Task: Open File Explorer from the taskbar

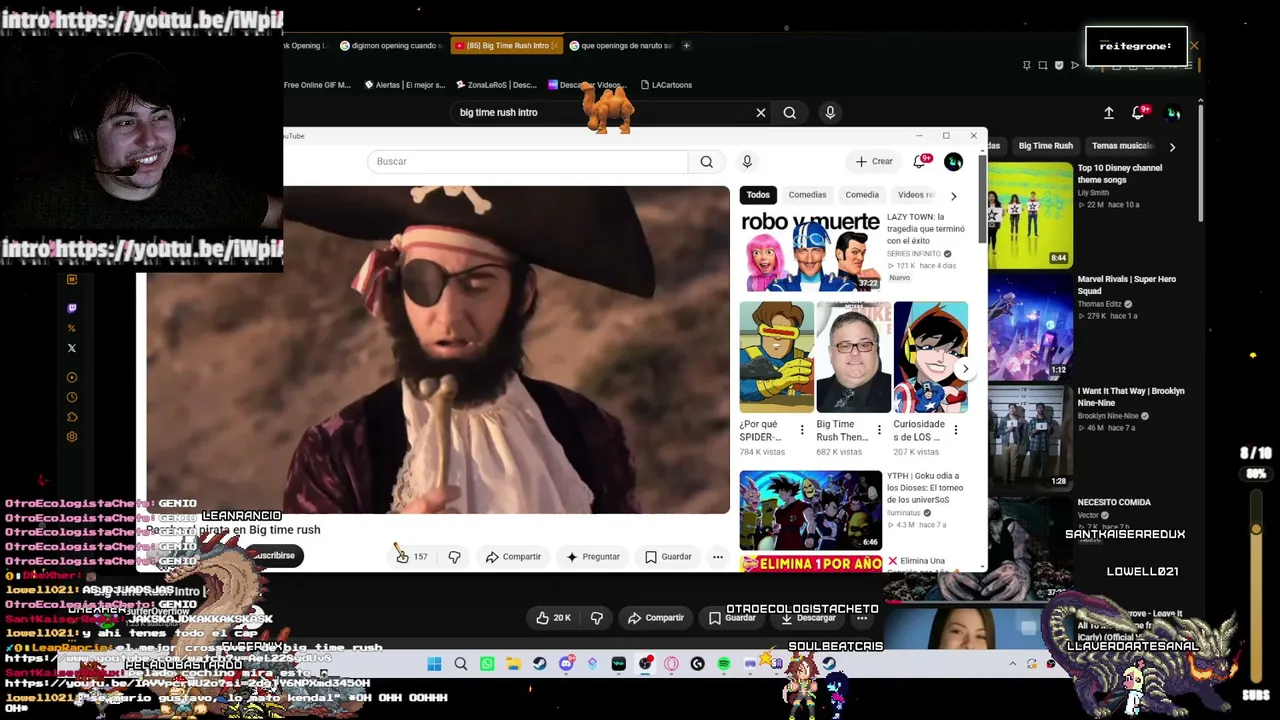Action: click(x=513, y=664)
